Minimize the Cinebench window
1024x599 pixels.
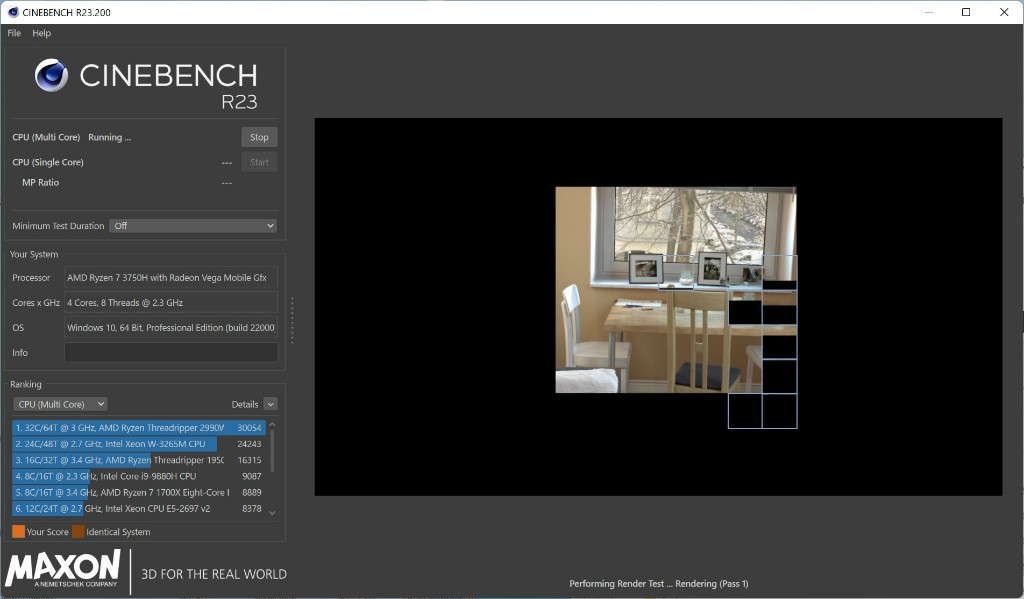[927, 12]
